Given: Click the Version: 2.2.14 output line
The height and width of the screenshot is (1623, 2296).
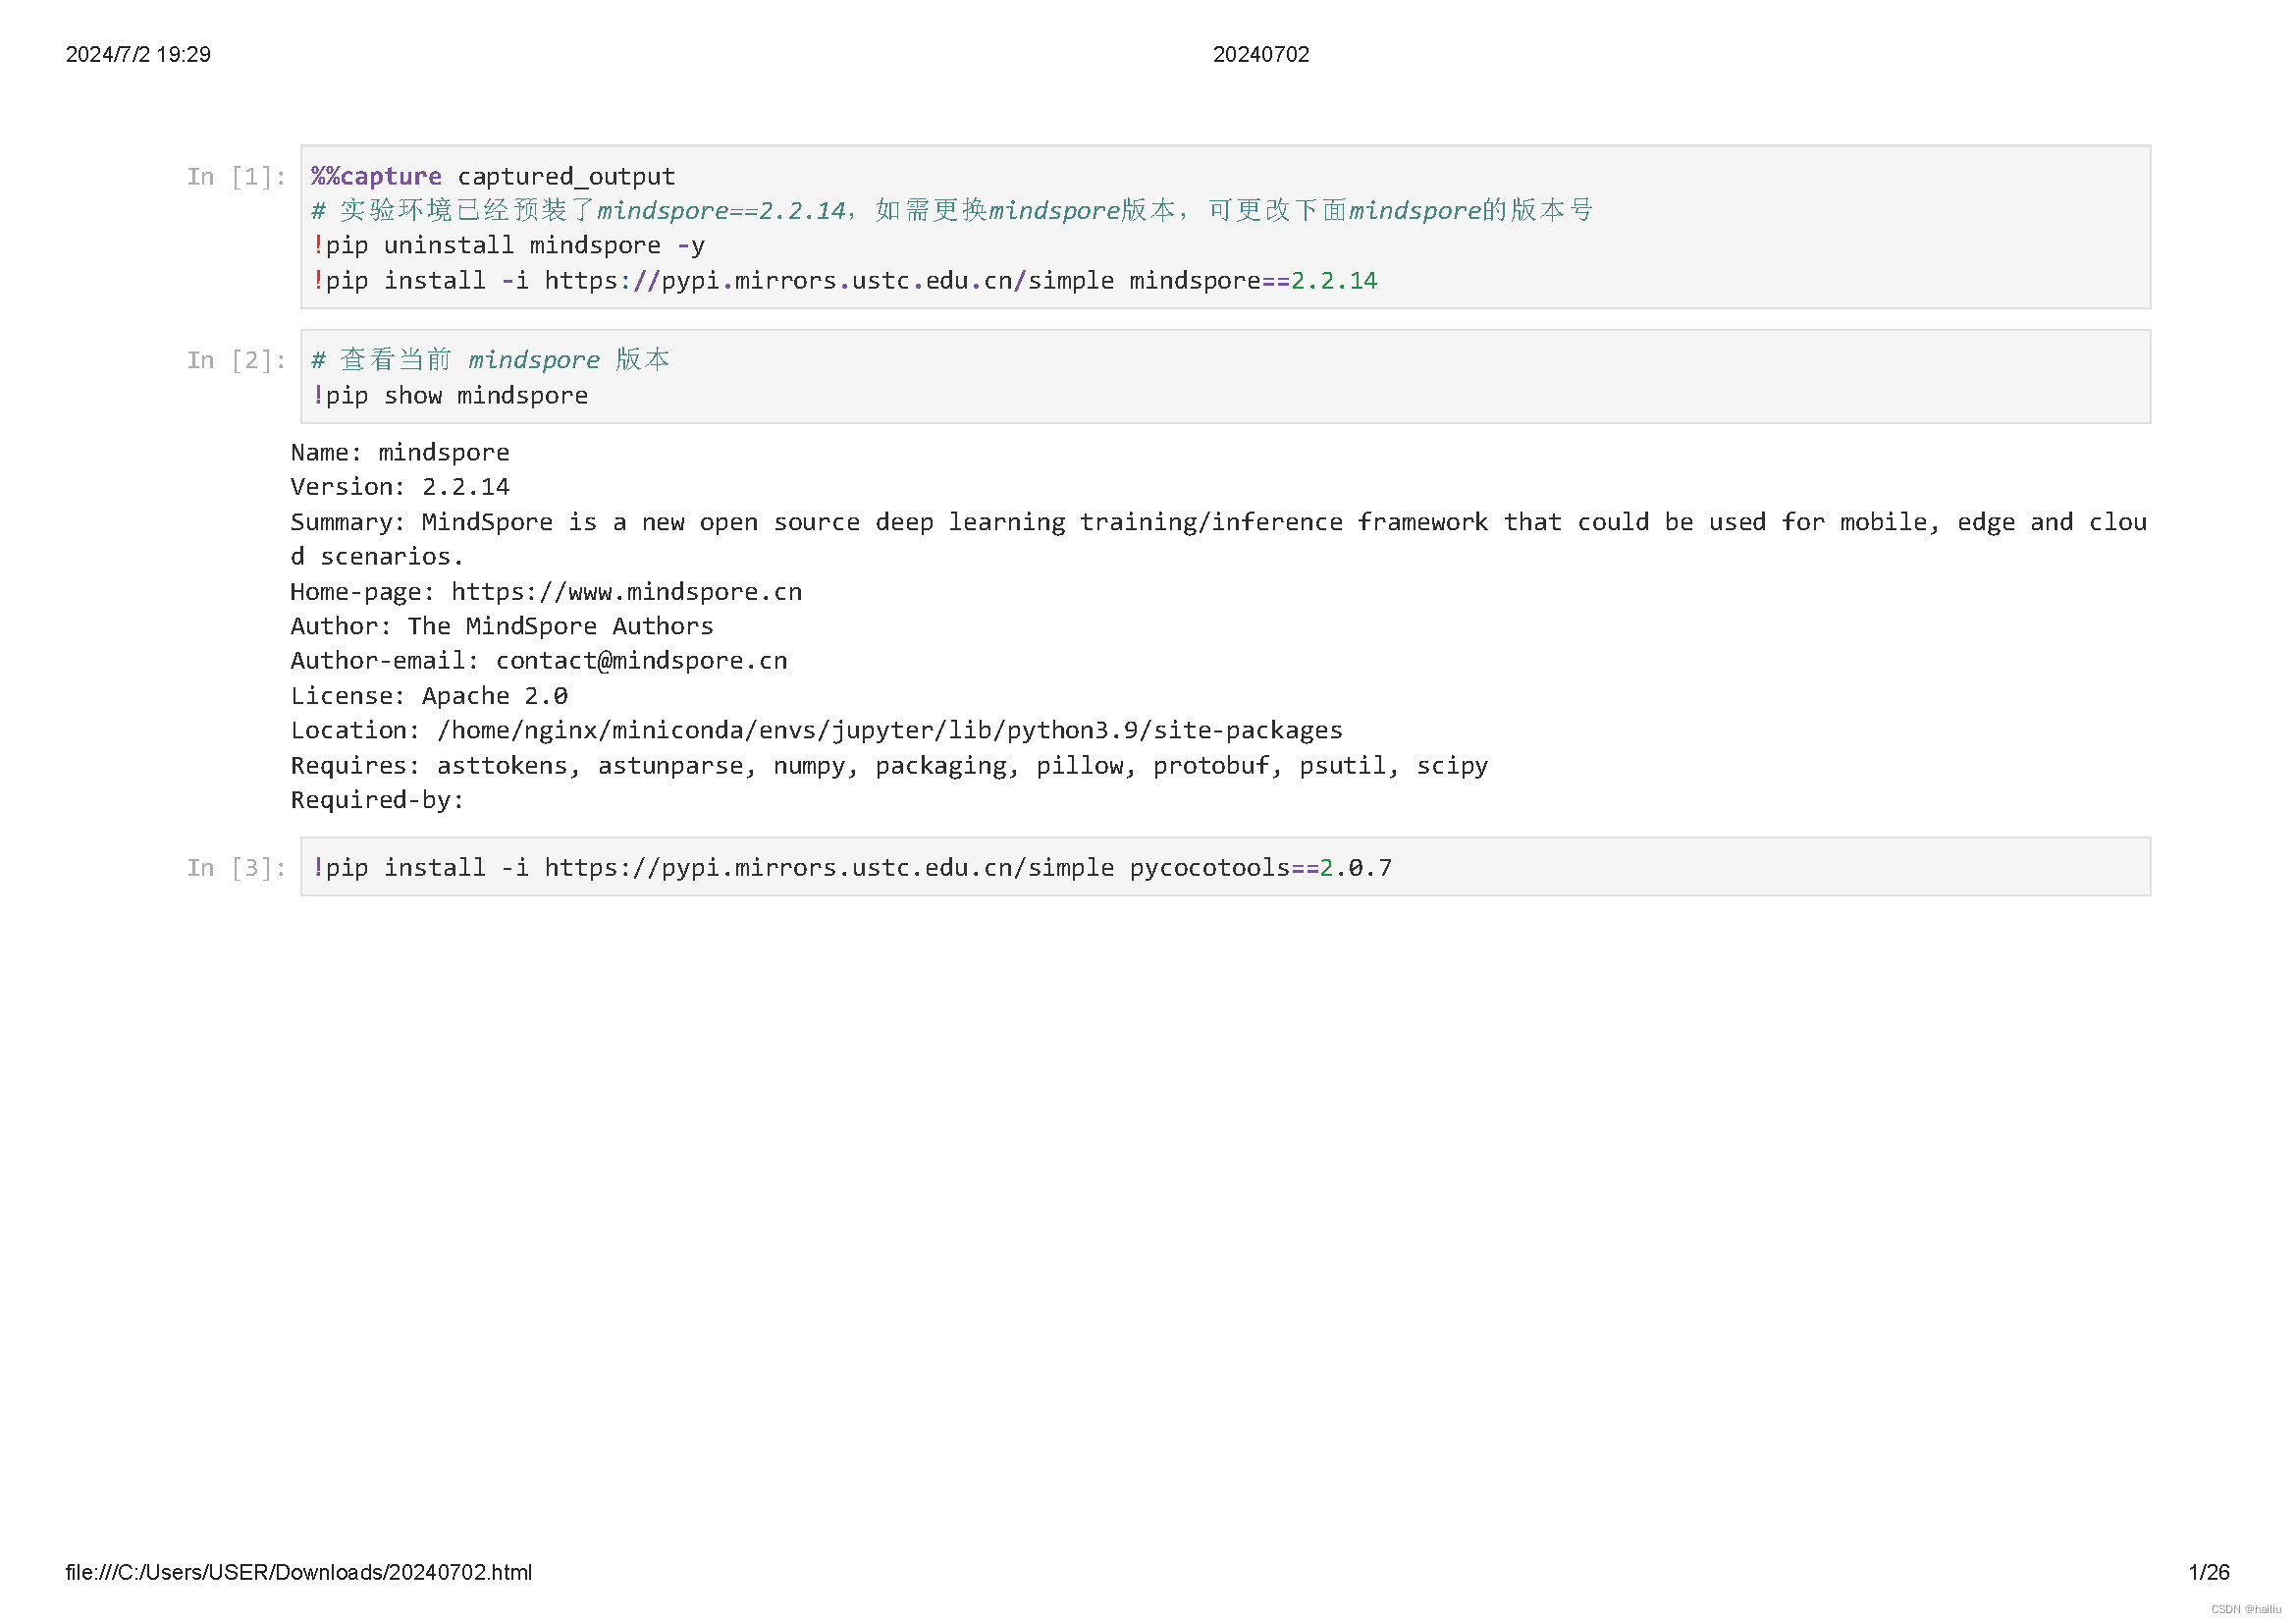Looking at the screenshot, I should 400,487.
